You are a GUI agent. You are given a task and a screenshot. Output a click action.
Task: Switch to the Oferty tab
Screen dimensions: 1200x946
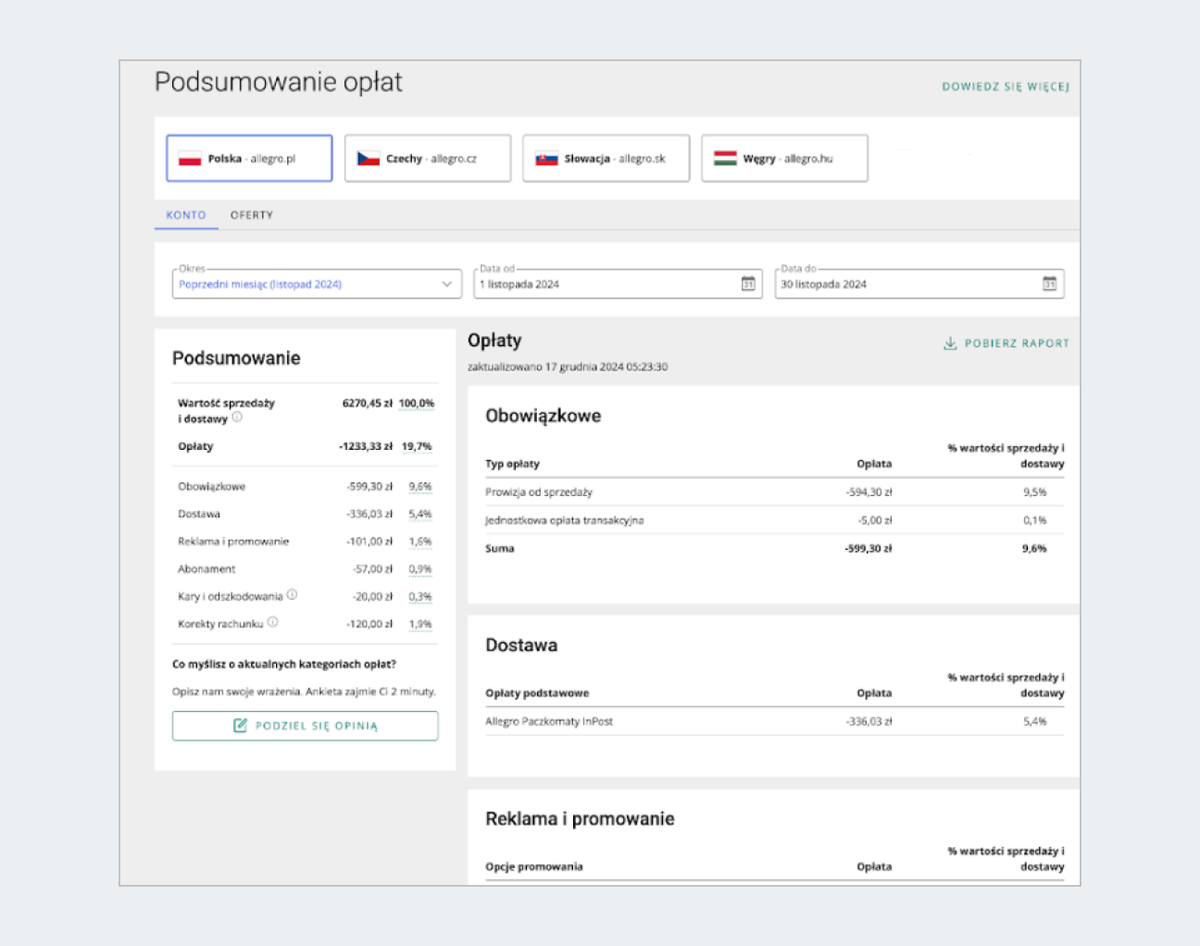point(251,215)
